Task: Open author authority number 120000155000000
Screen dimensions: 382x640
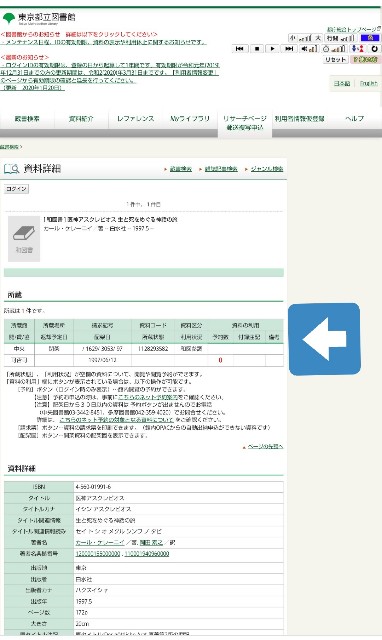Action: (98, 554)
